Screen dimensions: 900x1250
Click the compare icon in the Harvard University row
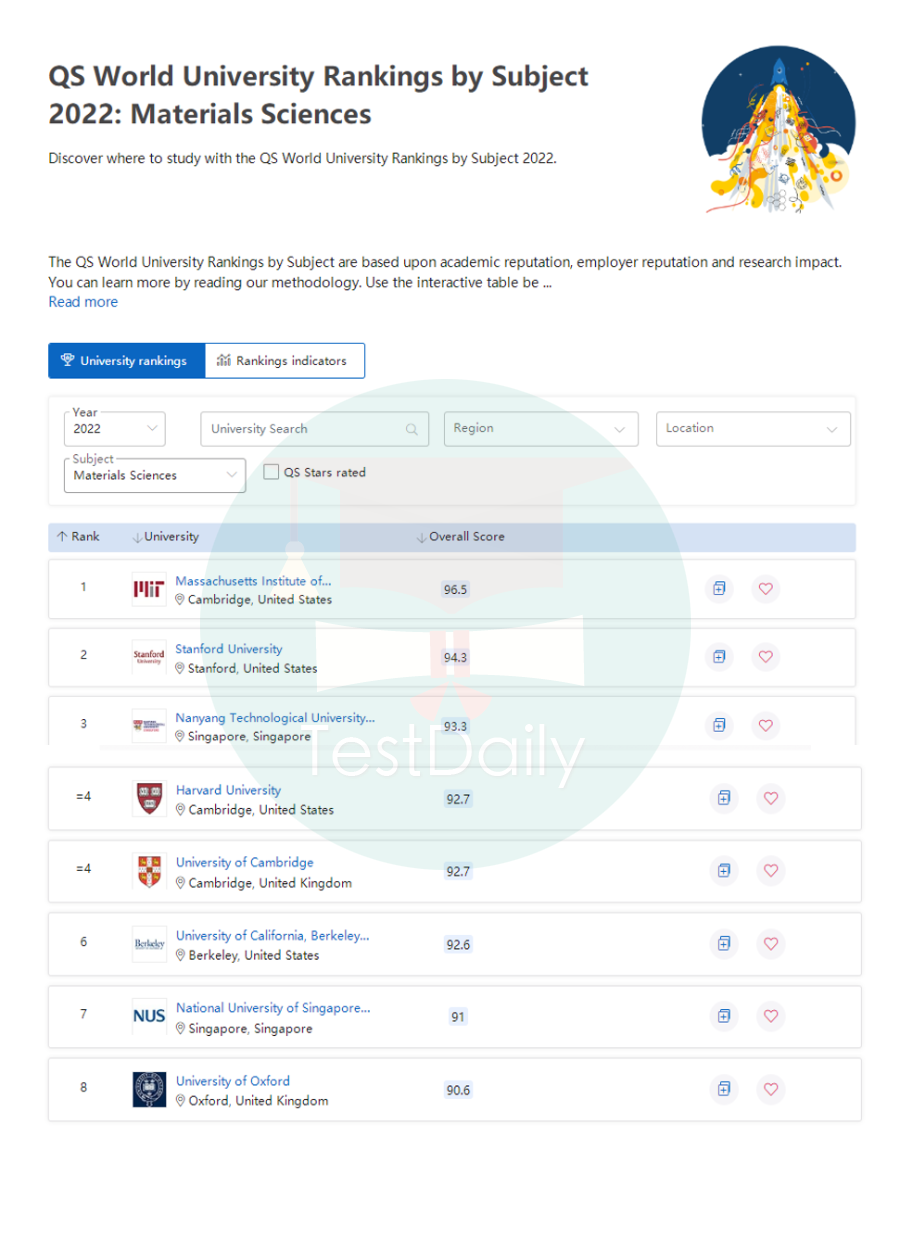(x=724, y=798)
